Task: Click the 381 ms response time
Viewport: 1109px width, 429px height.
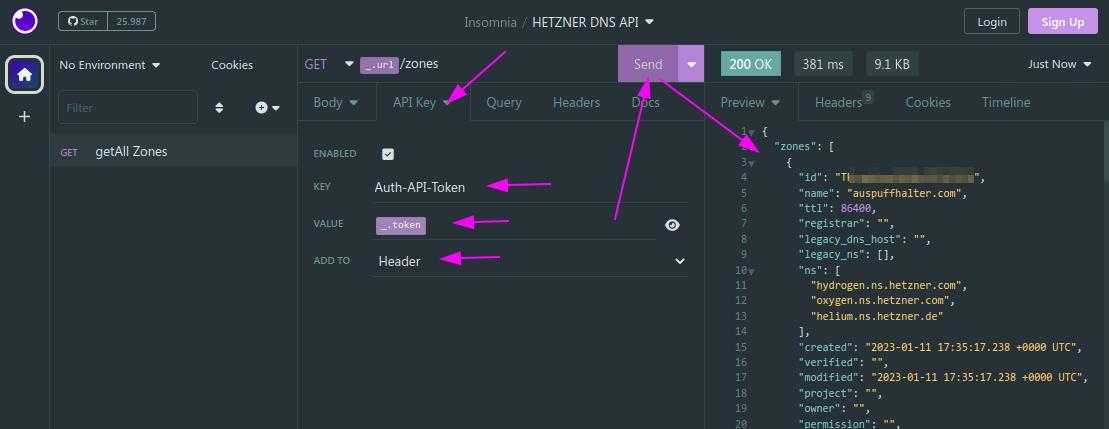Action: click(823, 64)
